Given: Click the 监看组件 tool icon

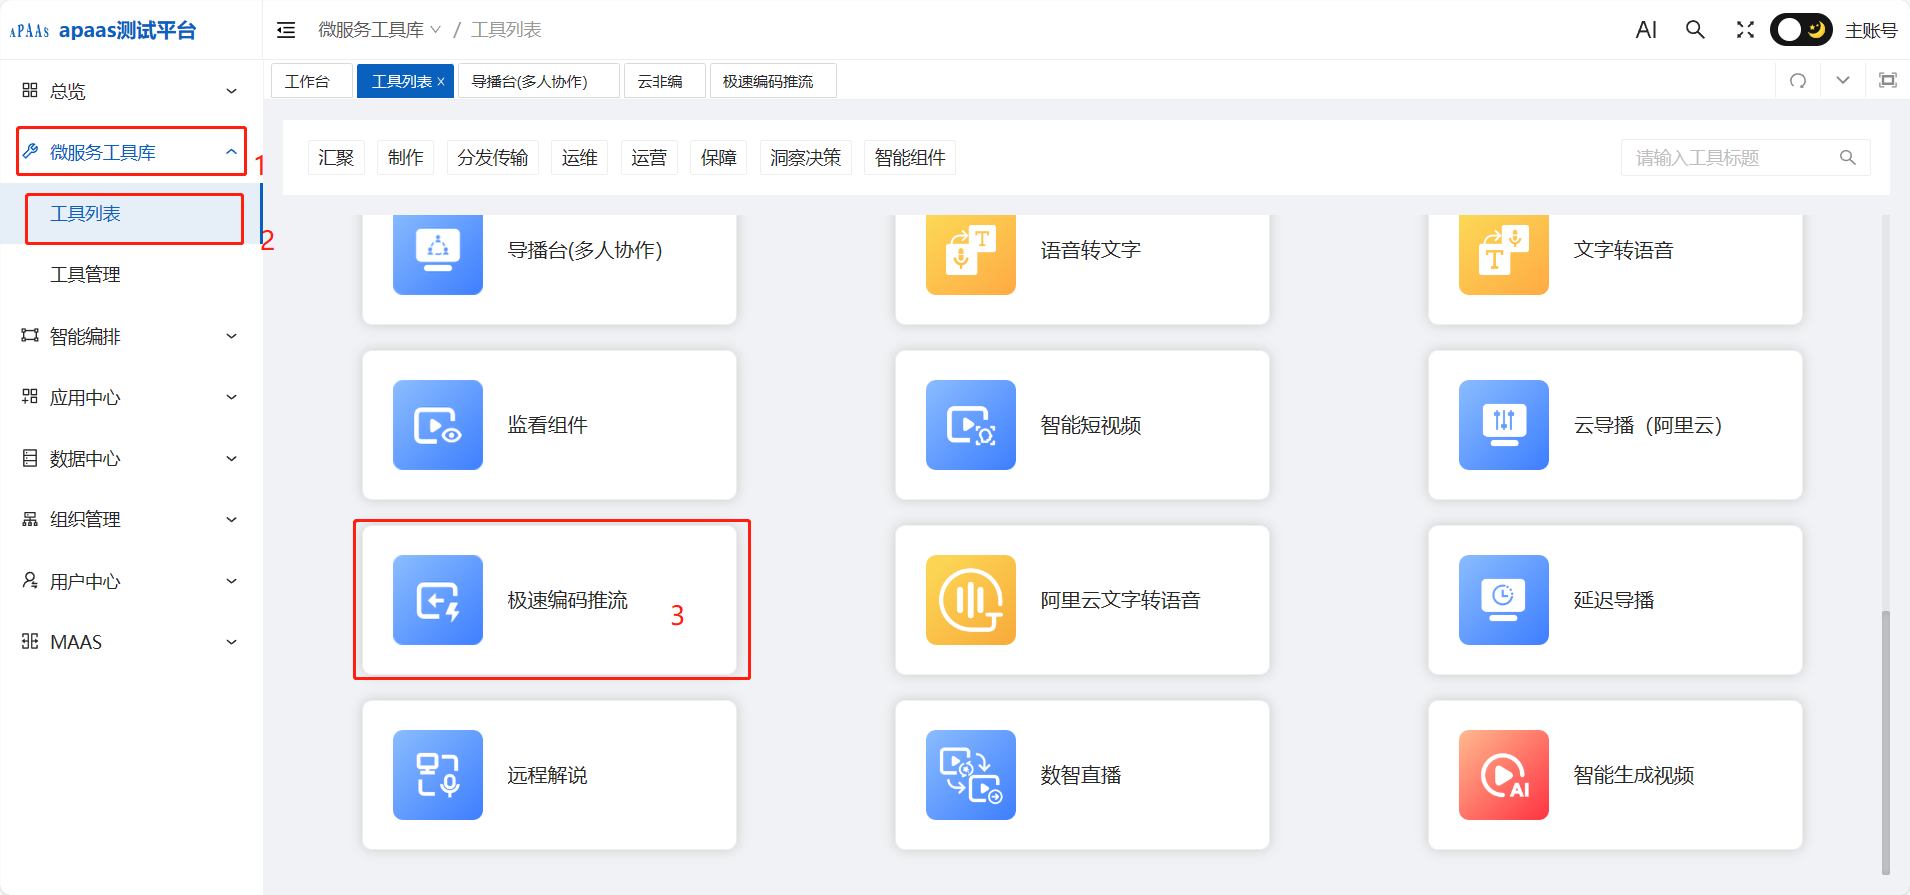Looking at the screenshot, I should (437, 425).
